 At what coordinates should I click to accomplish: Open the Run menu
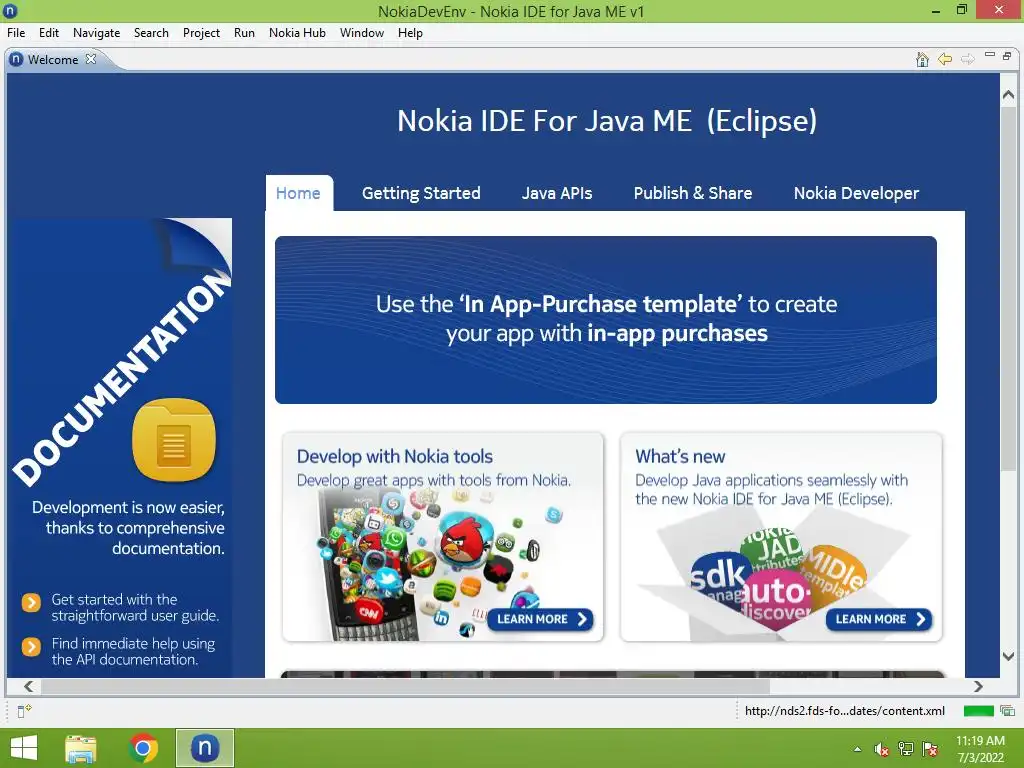(244, 33)
